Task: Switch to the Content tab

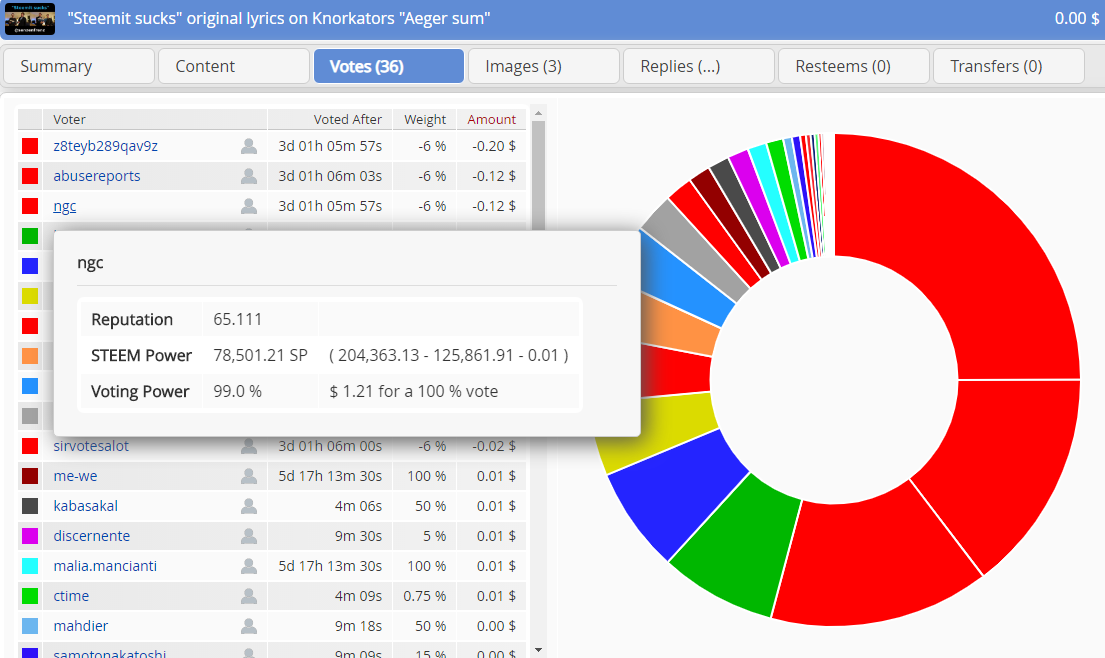Action: coord(234,66)
